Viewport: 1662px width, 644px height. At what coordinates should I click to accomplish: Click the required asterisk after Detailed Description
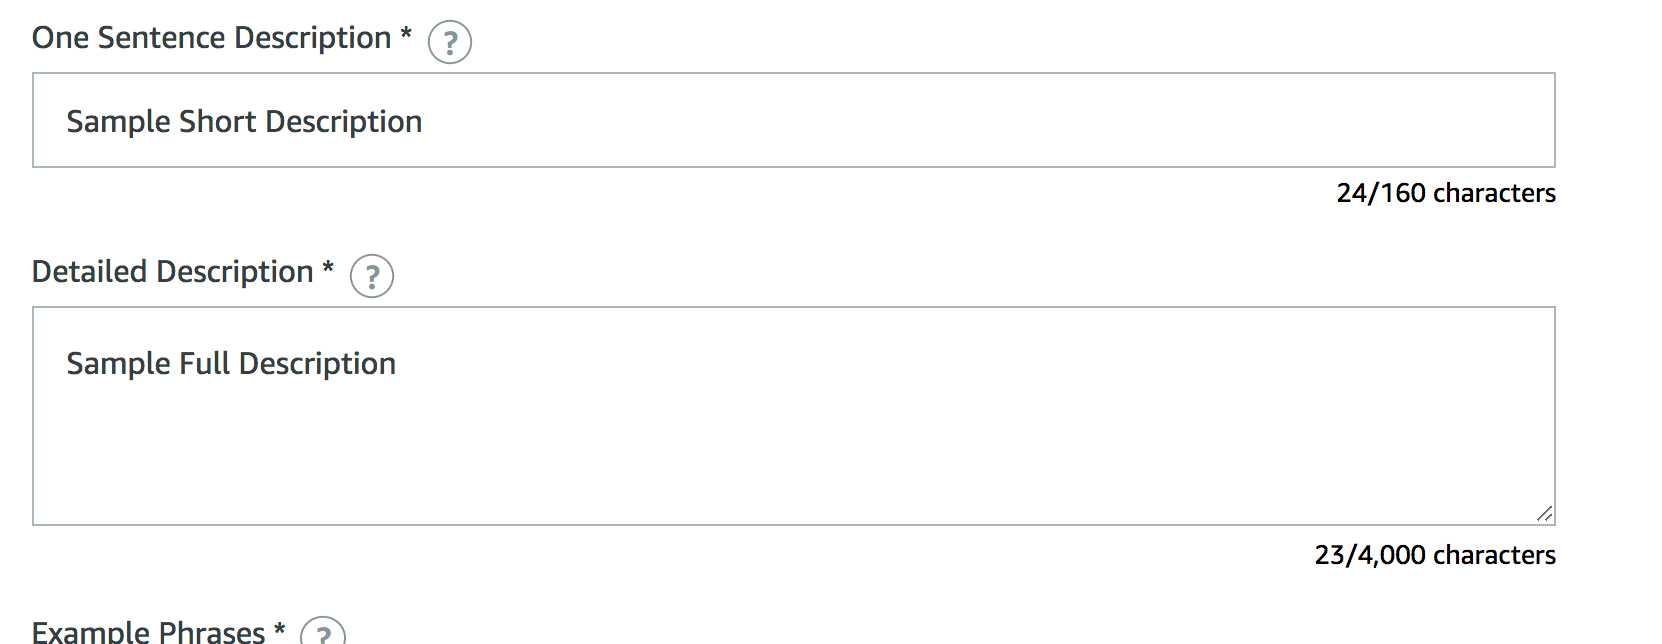coord(328,268)
